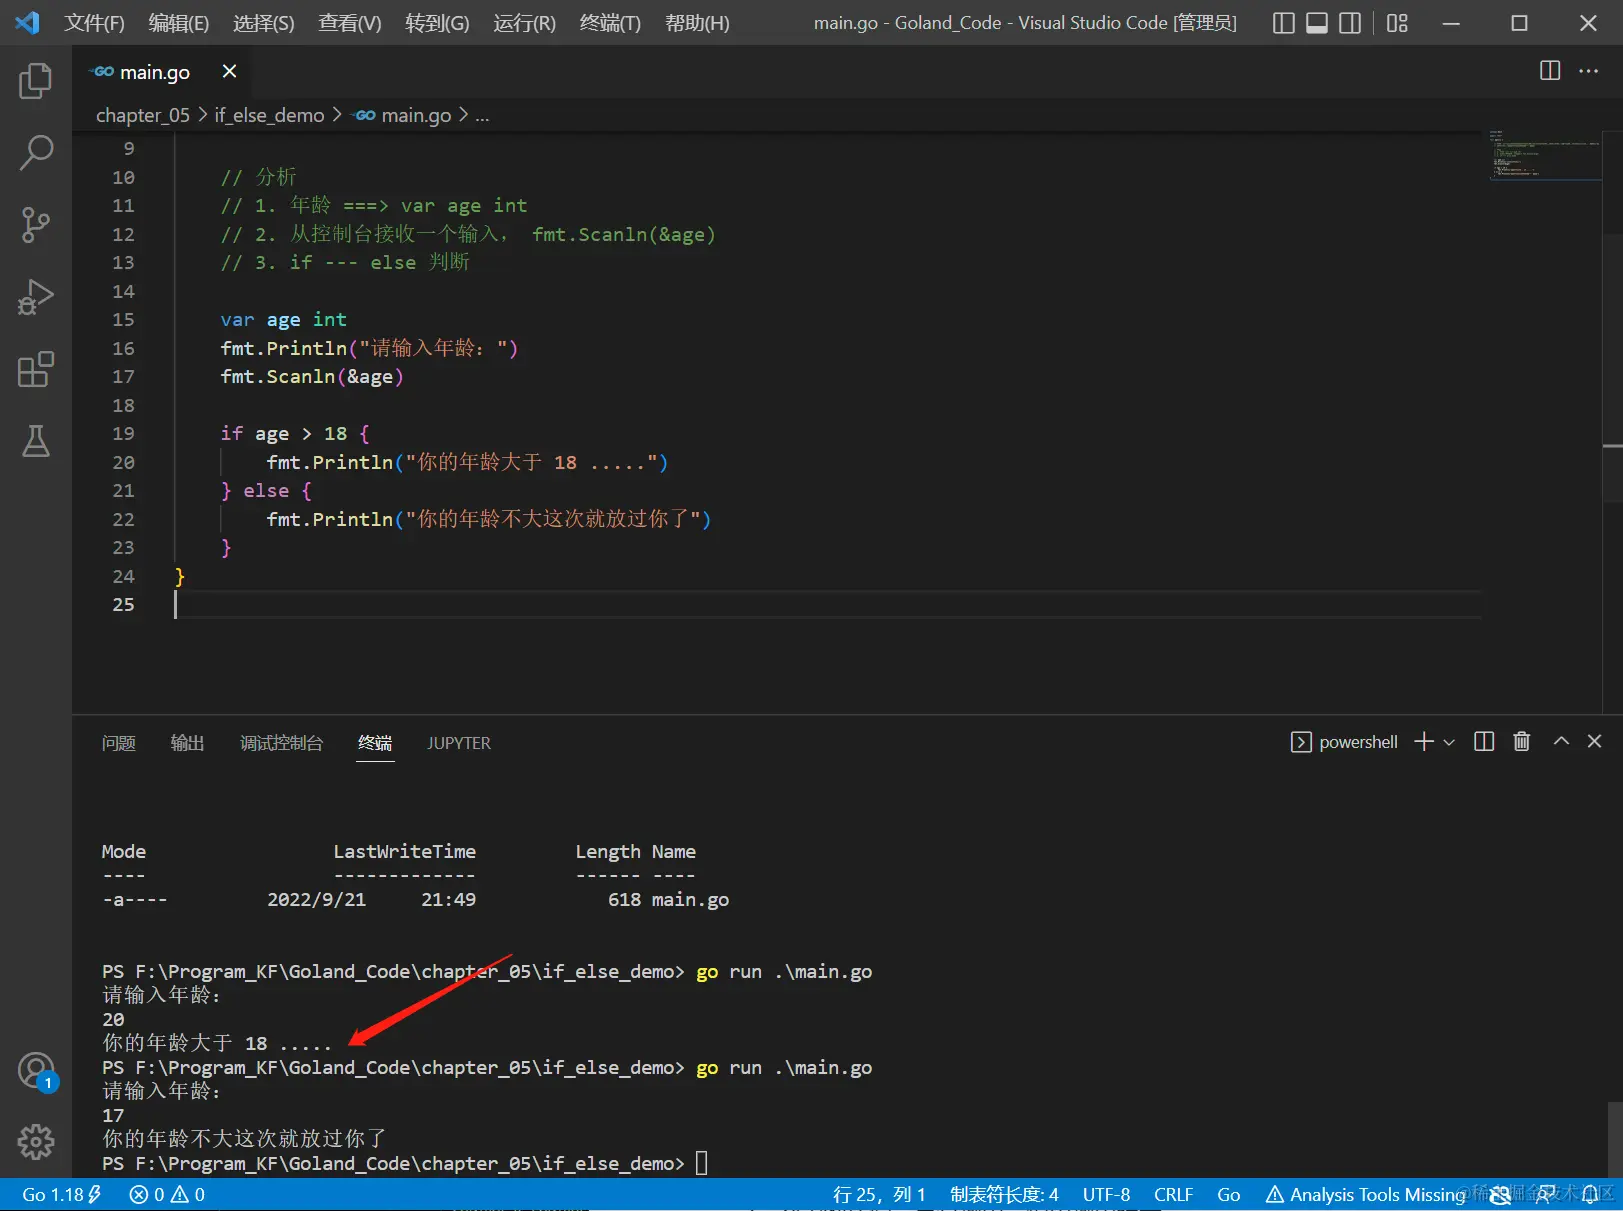Screen dimensions: 1623x1211
Task: Close the main.go editor tab
Action: click(229, 71)
